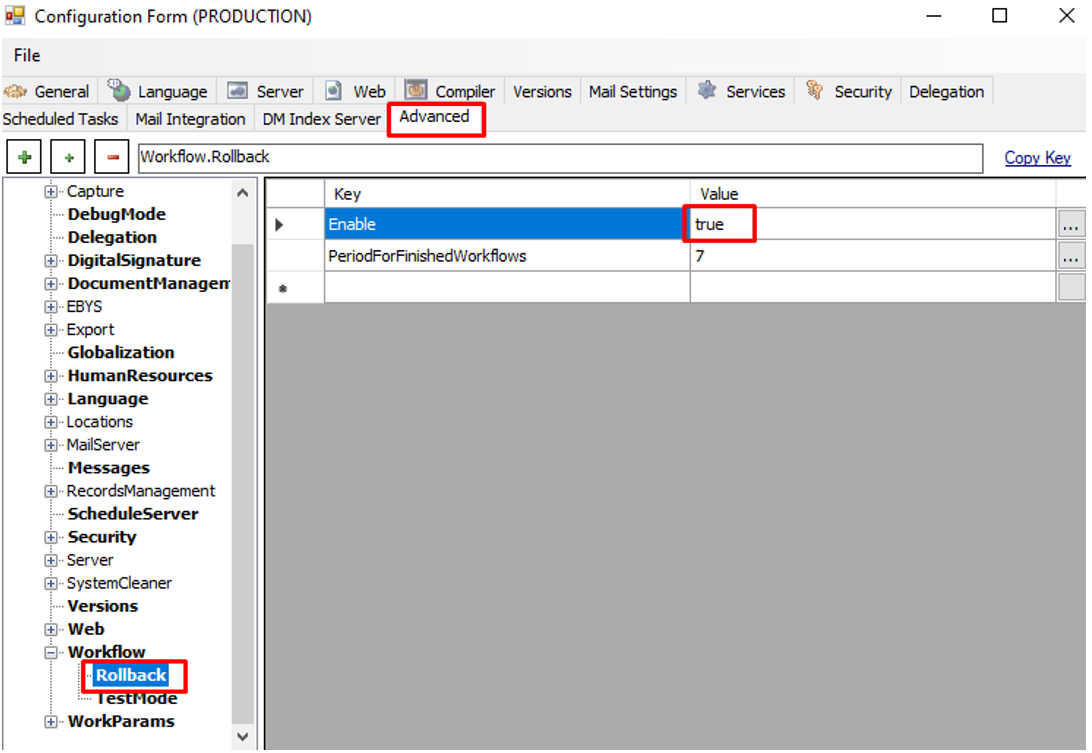Click the small green plus add button
Screen dimensions: 1092x753
68,157
